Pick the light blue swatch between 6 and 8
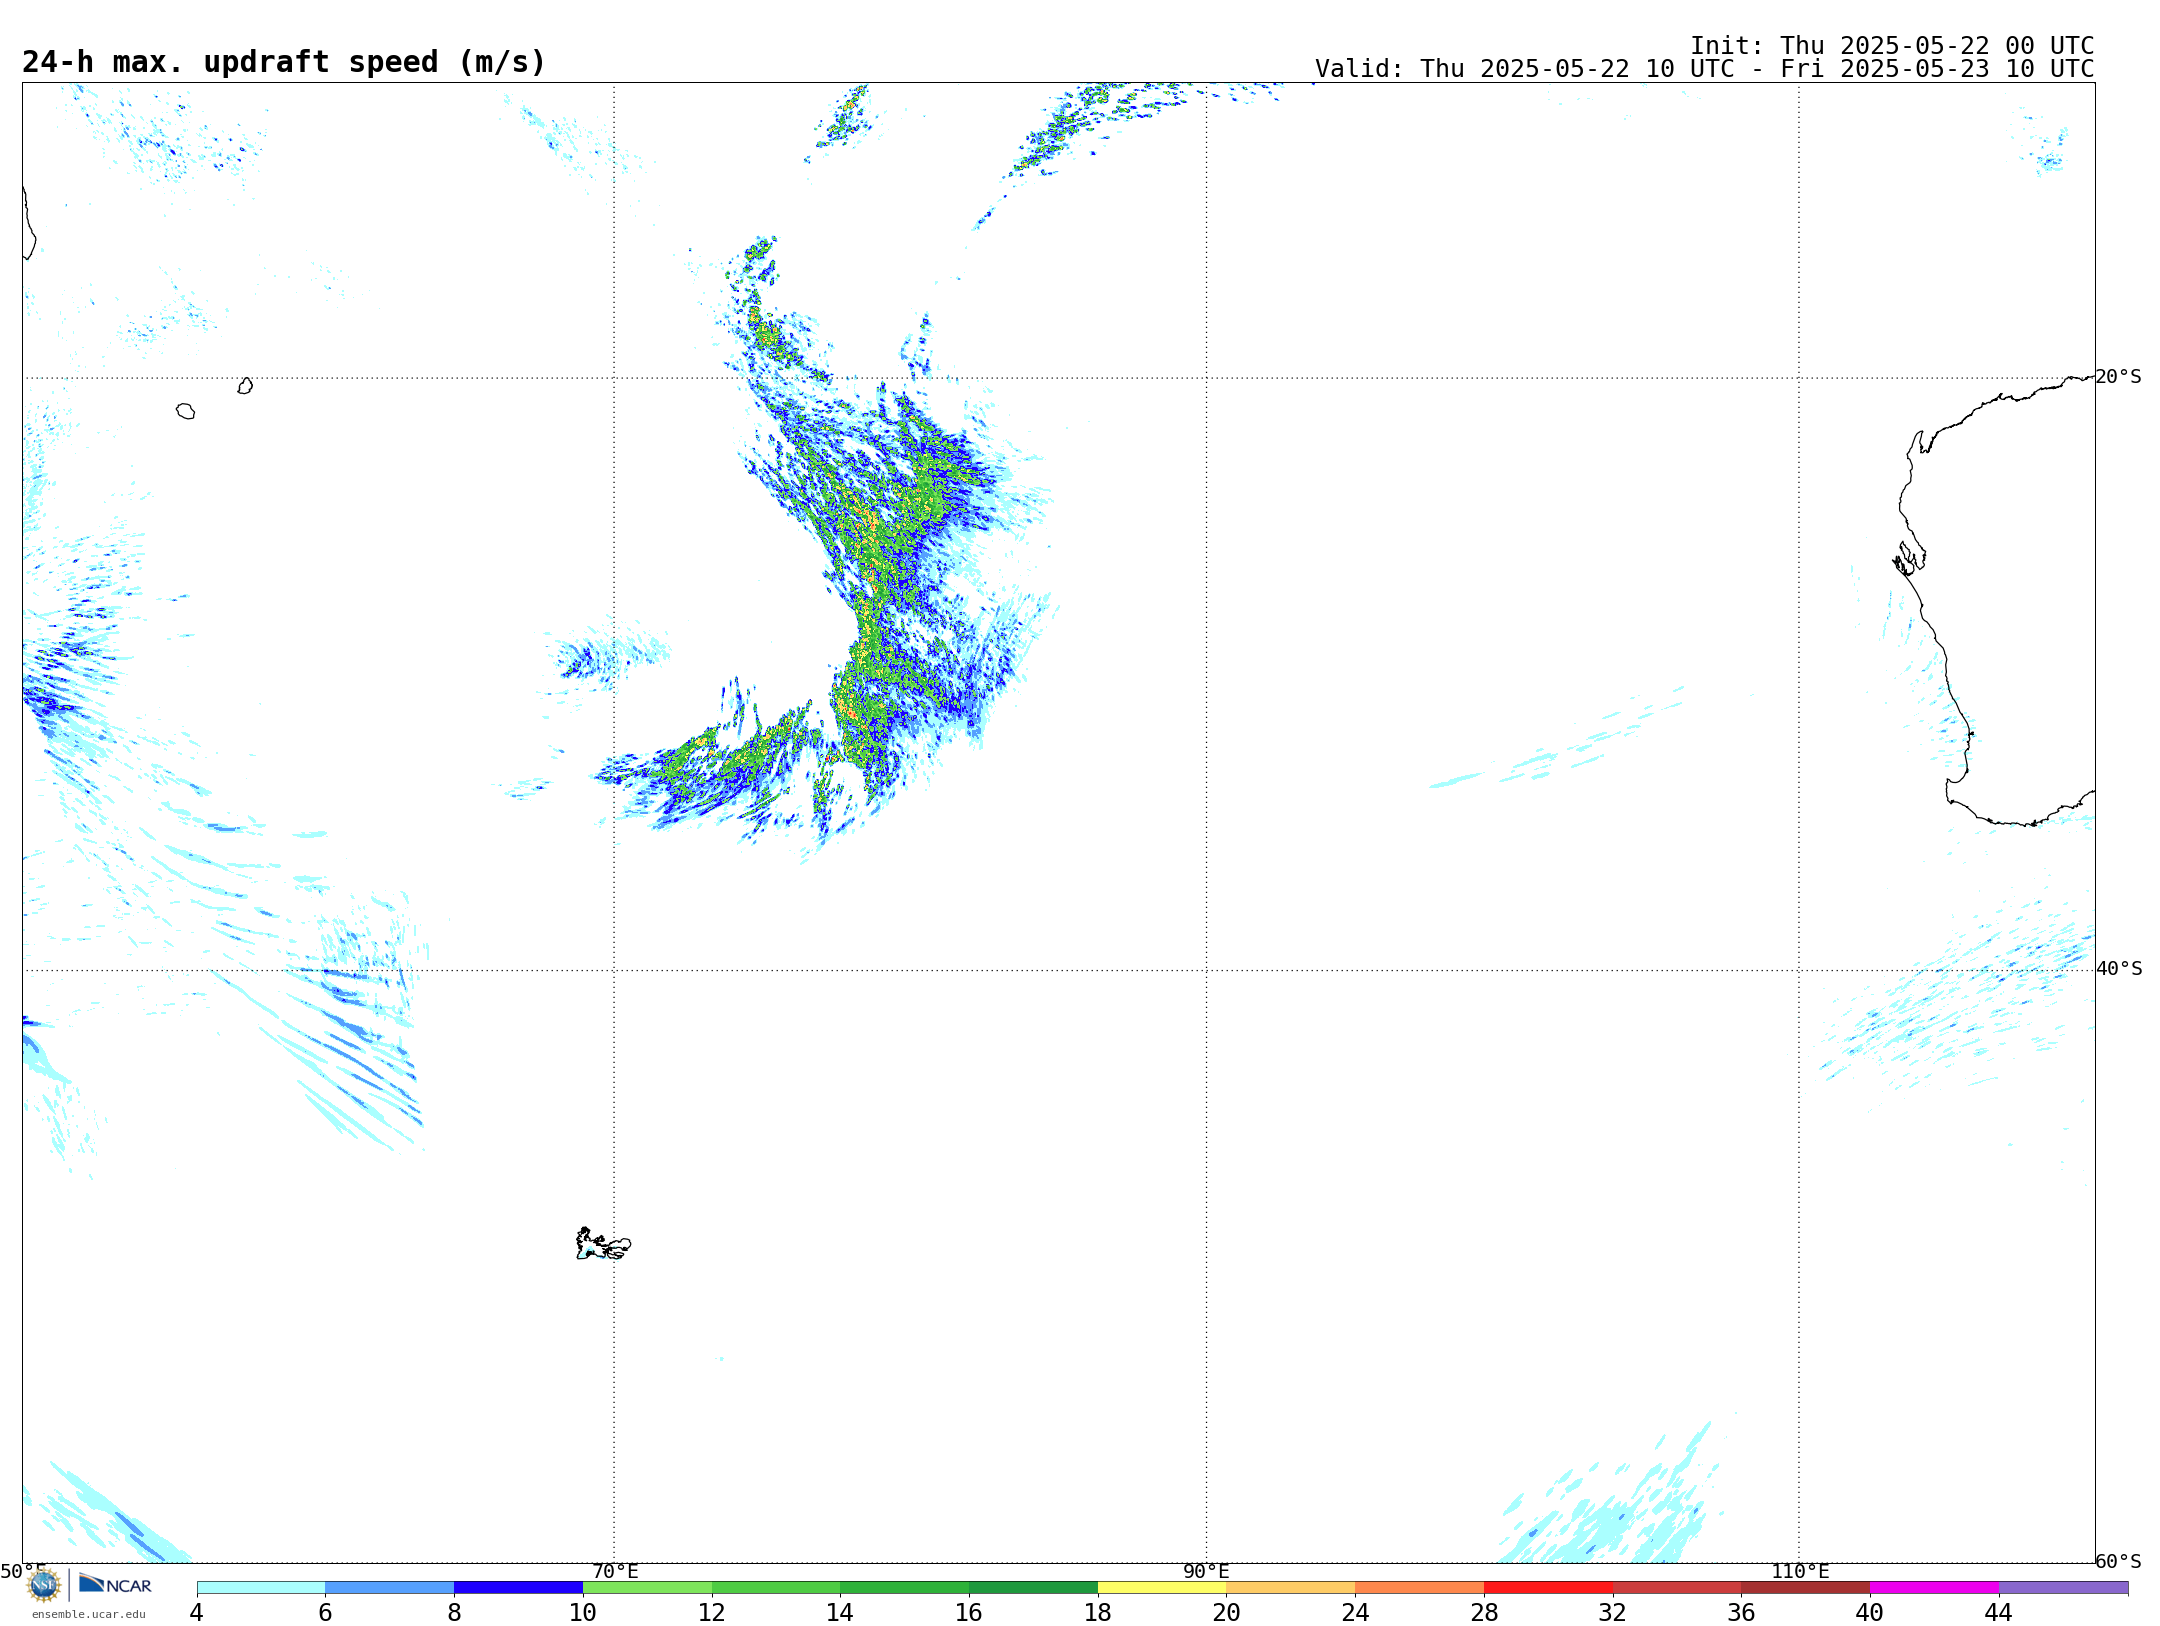2160x1626 pixels. click(x=390, y=1588)
